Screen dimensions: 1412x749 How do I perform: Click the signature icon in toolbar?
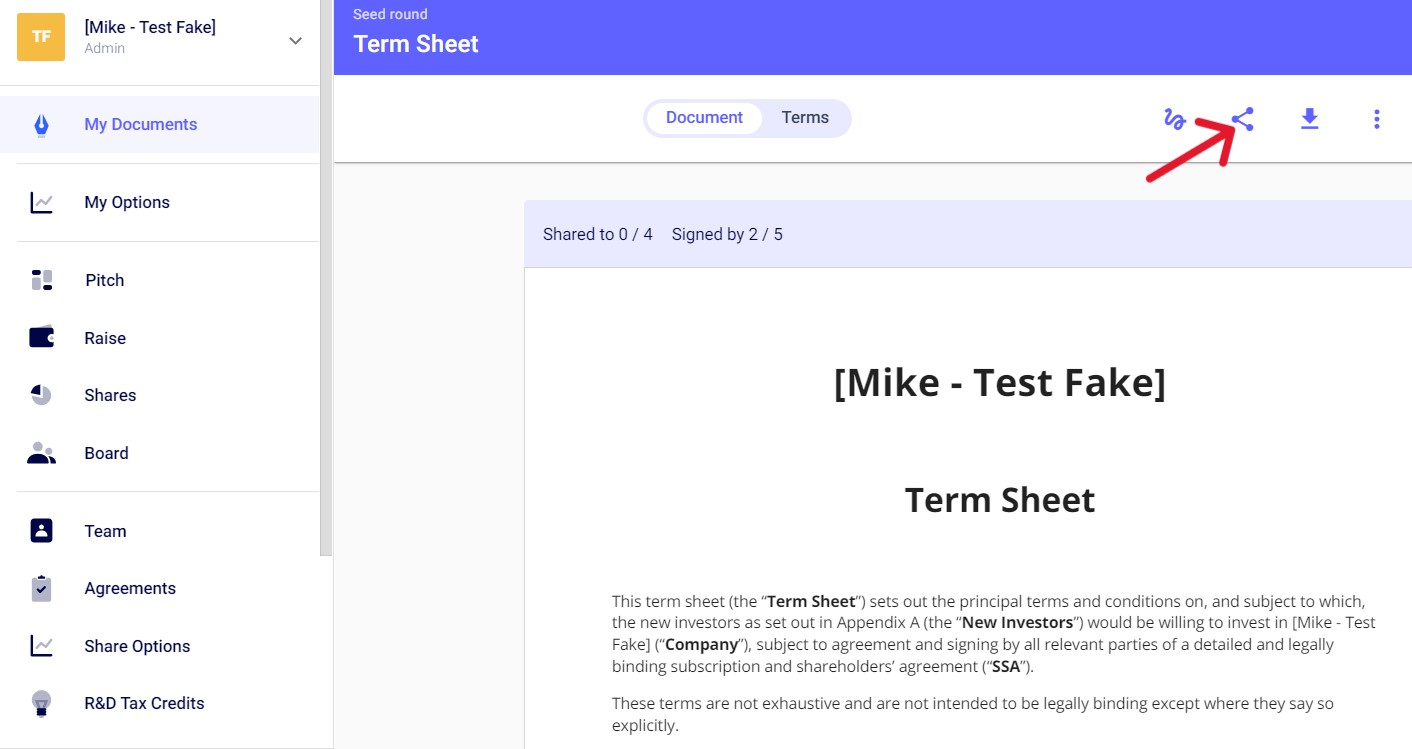1175,119
